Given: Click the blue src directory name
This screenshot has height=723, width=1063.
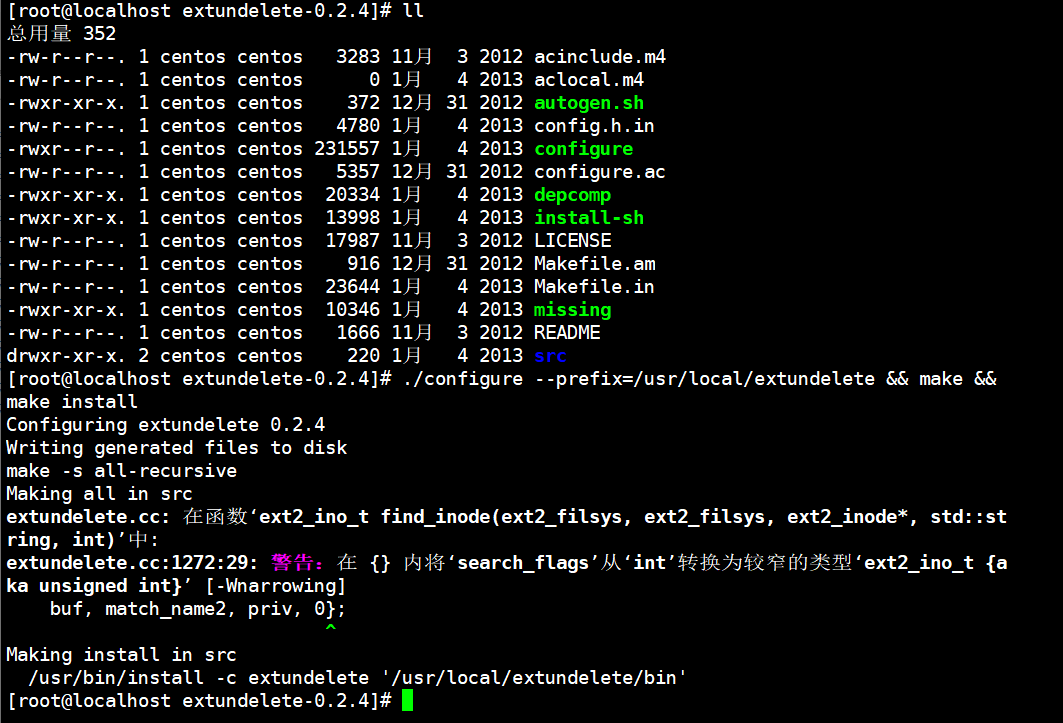Looking at the screenshot, I should coord(550,356).
